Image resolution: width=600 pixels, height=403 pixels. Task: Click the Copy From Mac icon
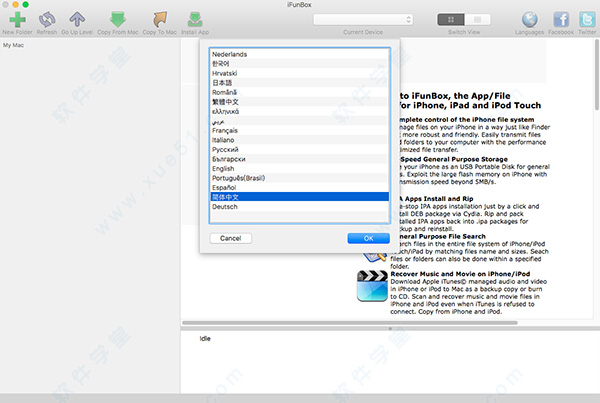[118, 18]
